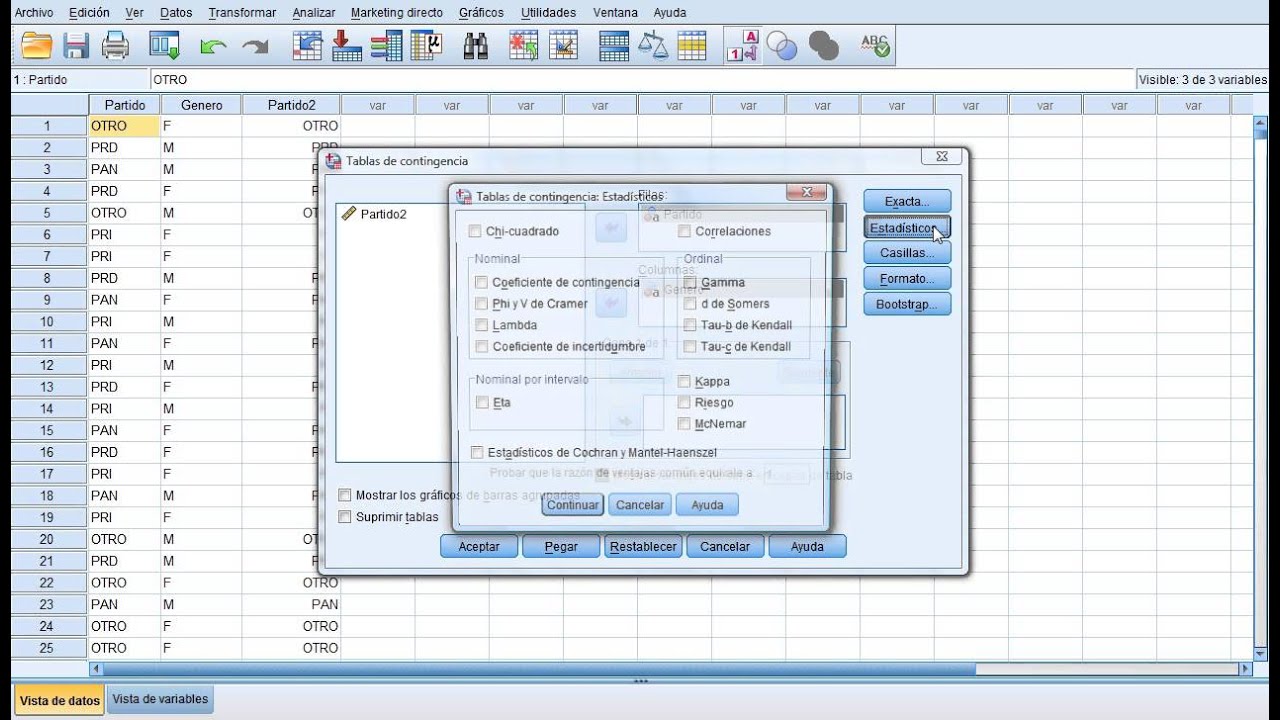Tick the Tau-c de Kendall checkbox
Image resolution: width=1280 pixels, height=720 pixels.
(690, 346)
